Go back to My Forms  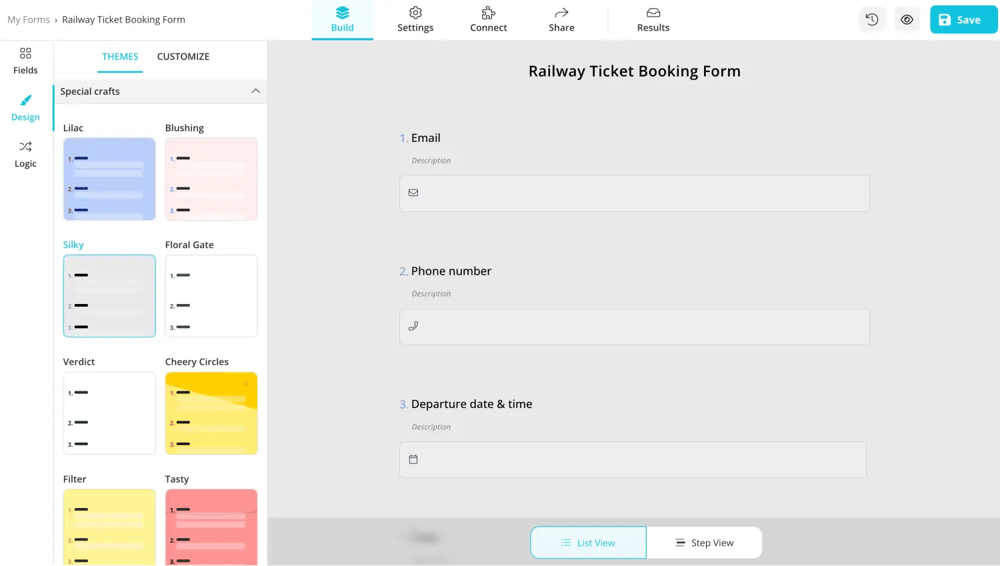point(28,20)
